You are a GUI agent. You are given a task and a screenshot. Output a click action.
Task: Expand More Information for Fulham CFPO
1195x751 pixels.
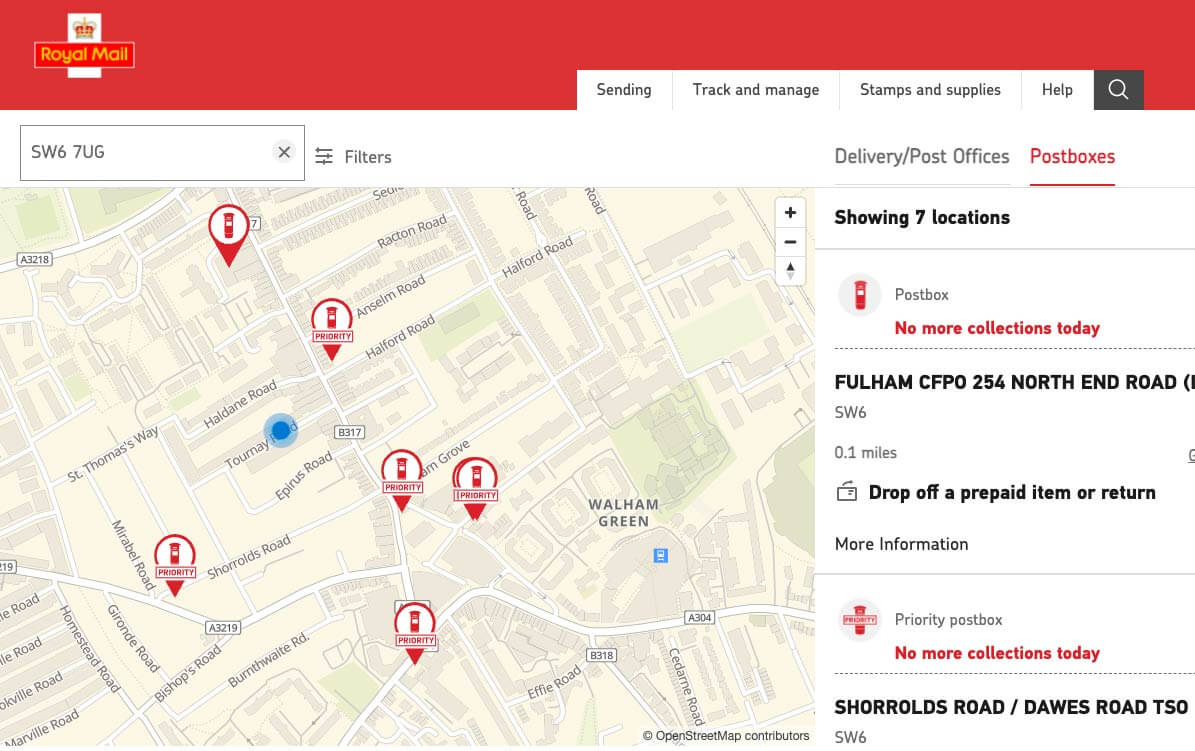click(x=901, y=544)
